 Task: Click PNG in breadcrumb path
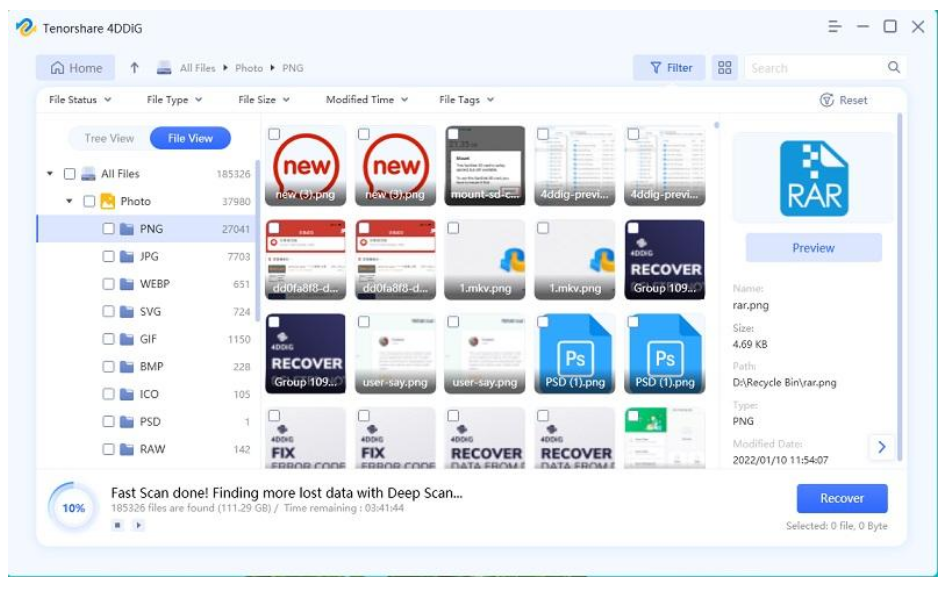point(293,68)
